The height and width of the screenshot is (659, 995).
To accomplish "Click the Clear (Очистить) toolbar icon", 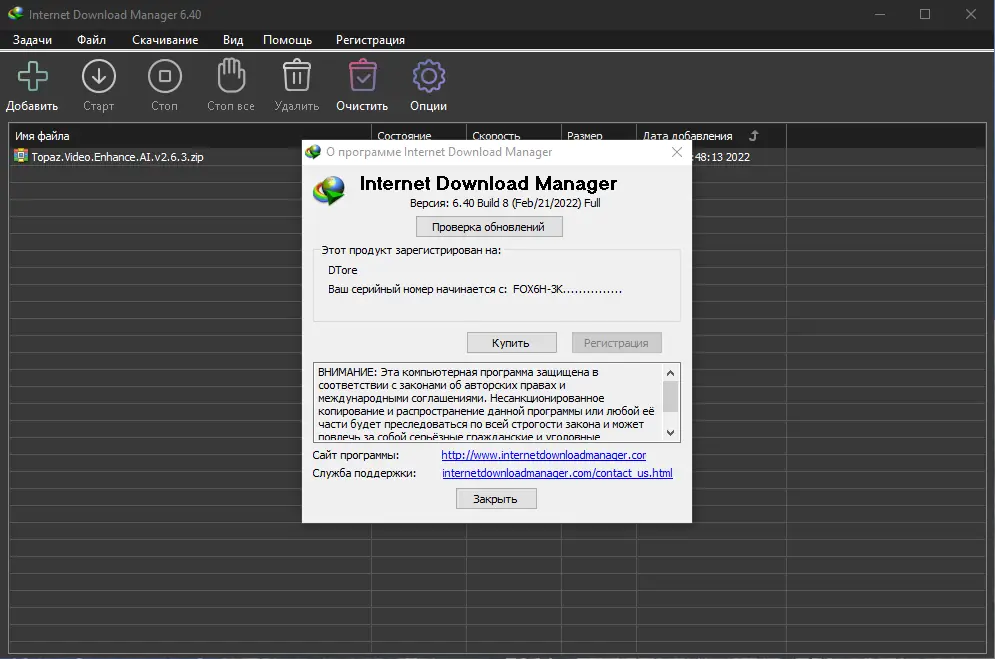I will pos(362,75).
